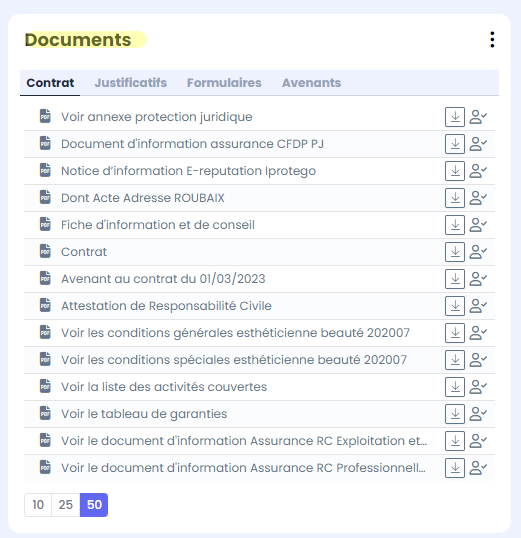Click user-check icon for Fiche d'information
Screen dimensions: 521x538
pos(478,225)
